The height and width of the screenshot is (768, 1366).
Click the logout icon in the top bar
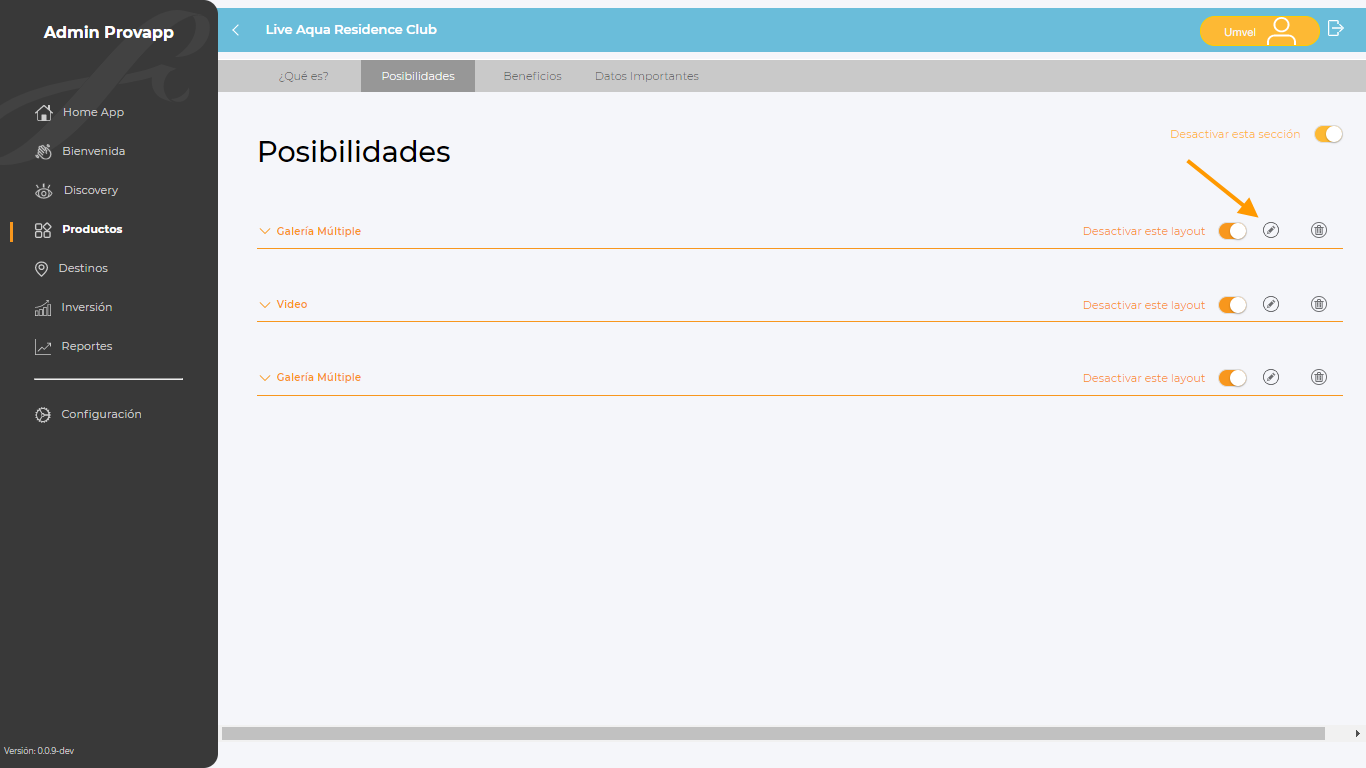pos(1335,29)
